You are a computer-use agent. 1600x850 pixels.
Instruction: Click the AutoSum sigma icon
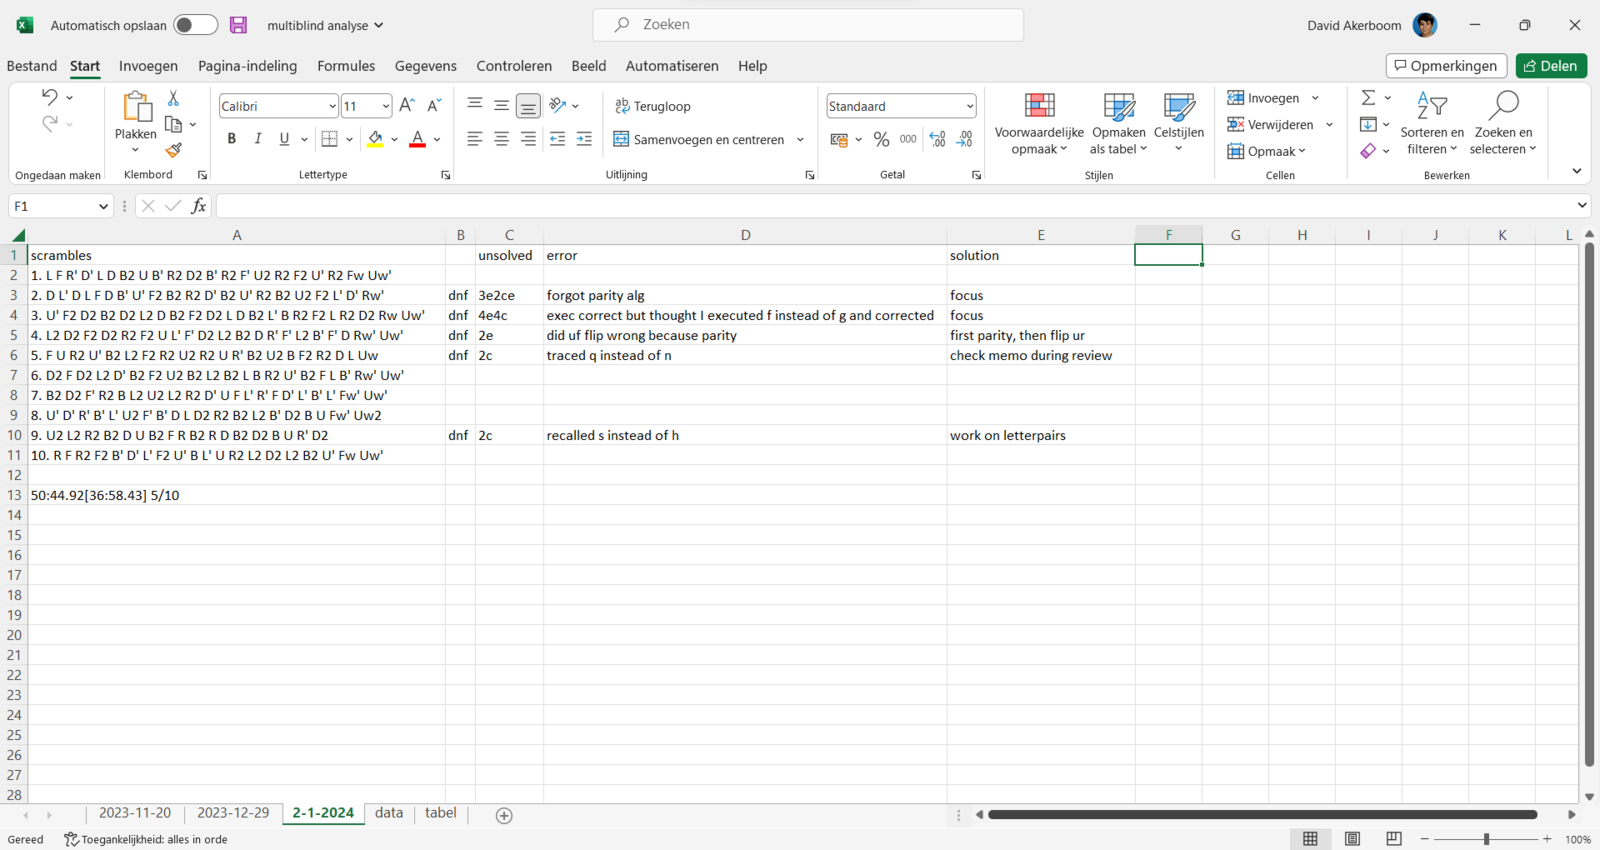[x=1368, y=97]
